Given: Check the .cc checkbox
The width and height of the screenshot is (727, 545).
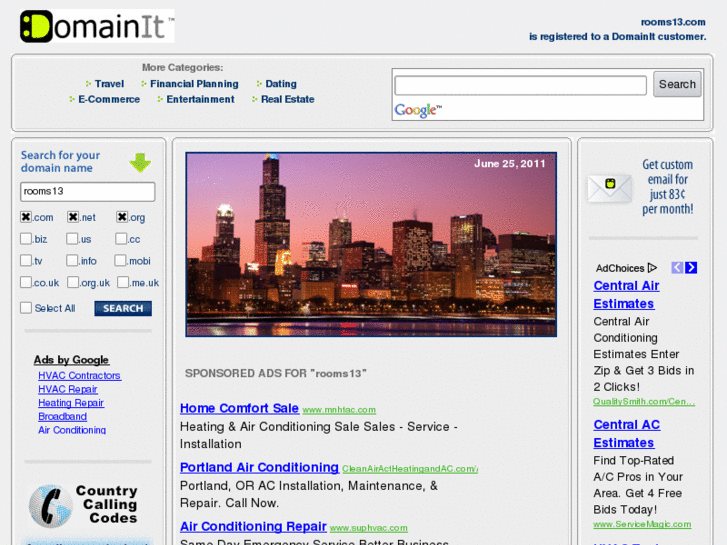Looking at the screenshot, I should click(121, 238).
